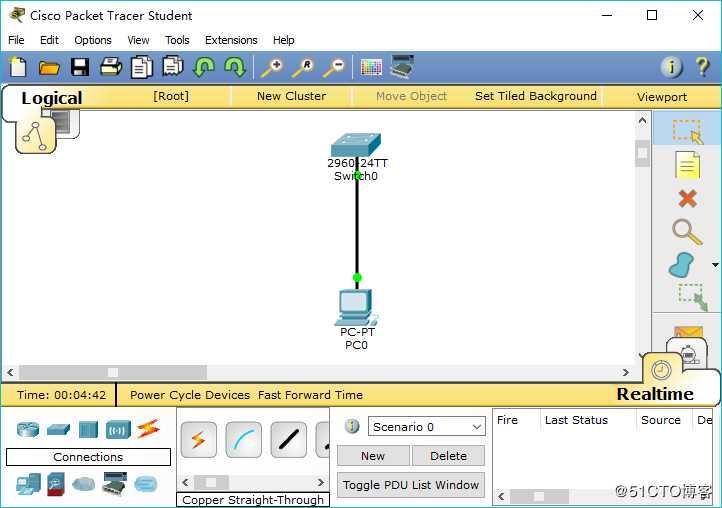The width and height of the screenshot is (722, 508).
Task: Select the Routers device category
Action: [x=28, y=429]
